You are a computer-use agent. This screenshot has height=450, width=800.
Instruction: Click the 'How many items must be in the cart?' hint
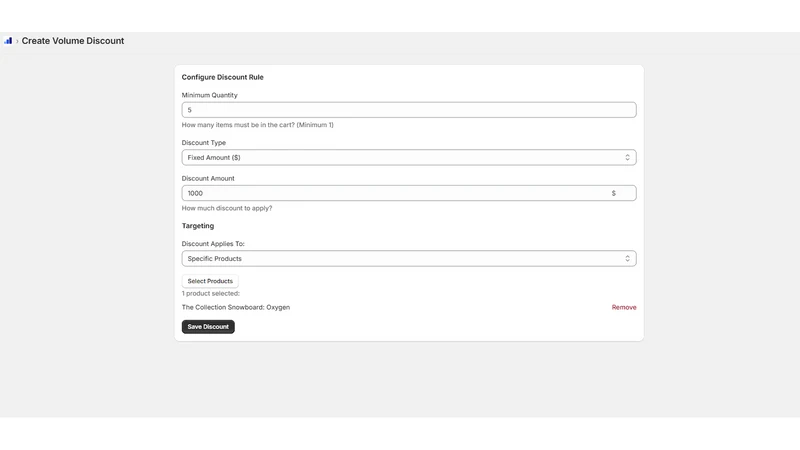258,124
